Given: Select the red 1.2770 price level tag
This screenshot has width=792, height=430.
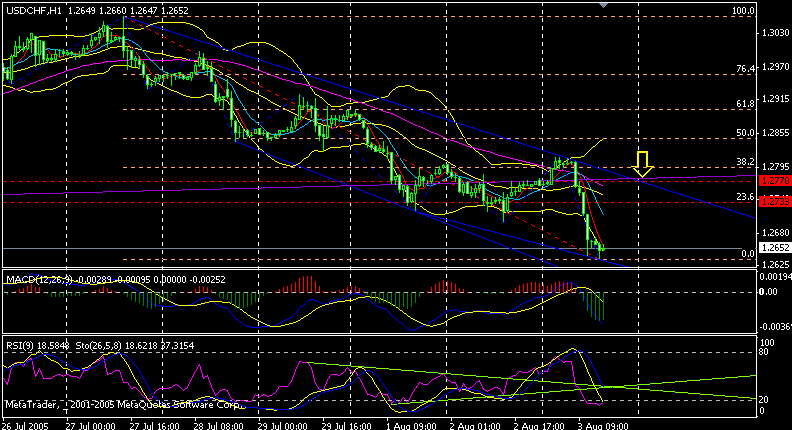Looking at the screenshot, I should 775,180.
